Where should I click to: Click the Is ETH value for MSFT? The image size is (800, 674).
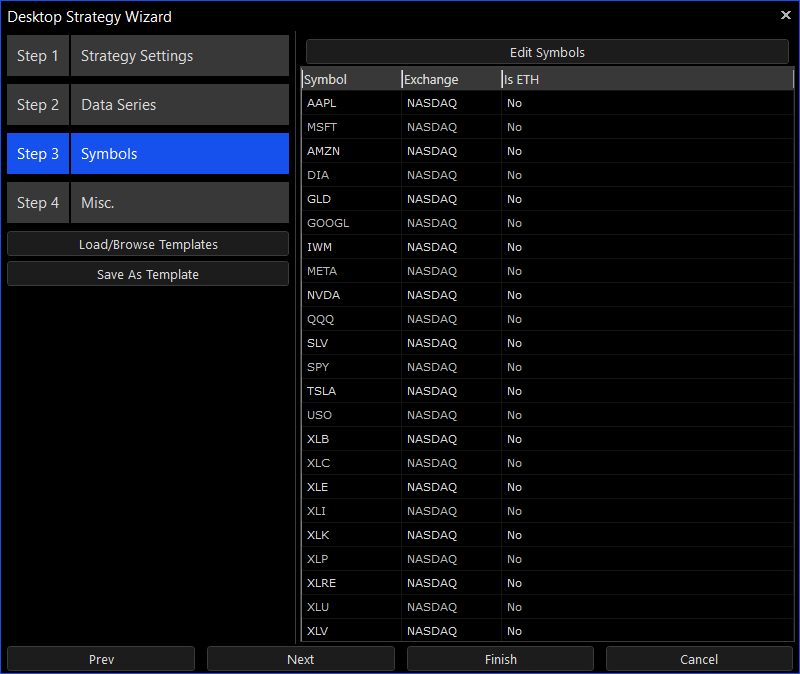click(x=647, y=127)
